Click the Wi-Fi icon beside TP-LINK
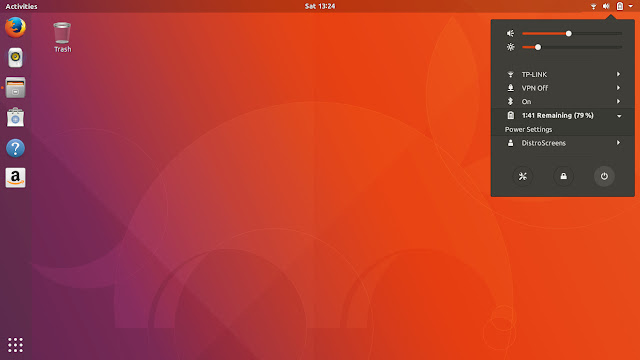The image size is (640, 360). [x=511, y=74]
